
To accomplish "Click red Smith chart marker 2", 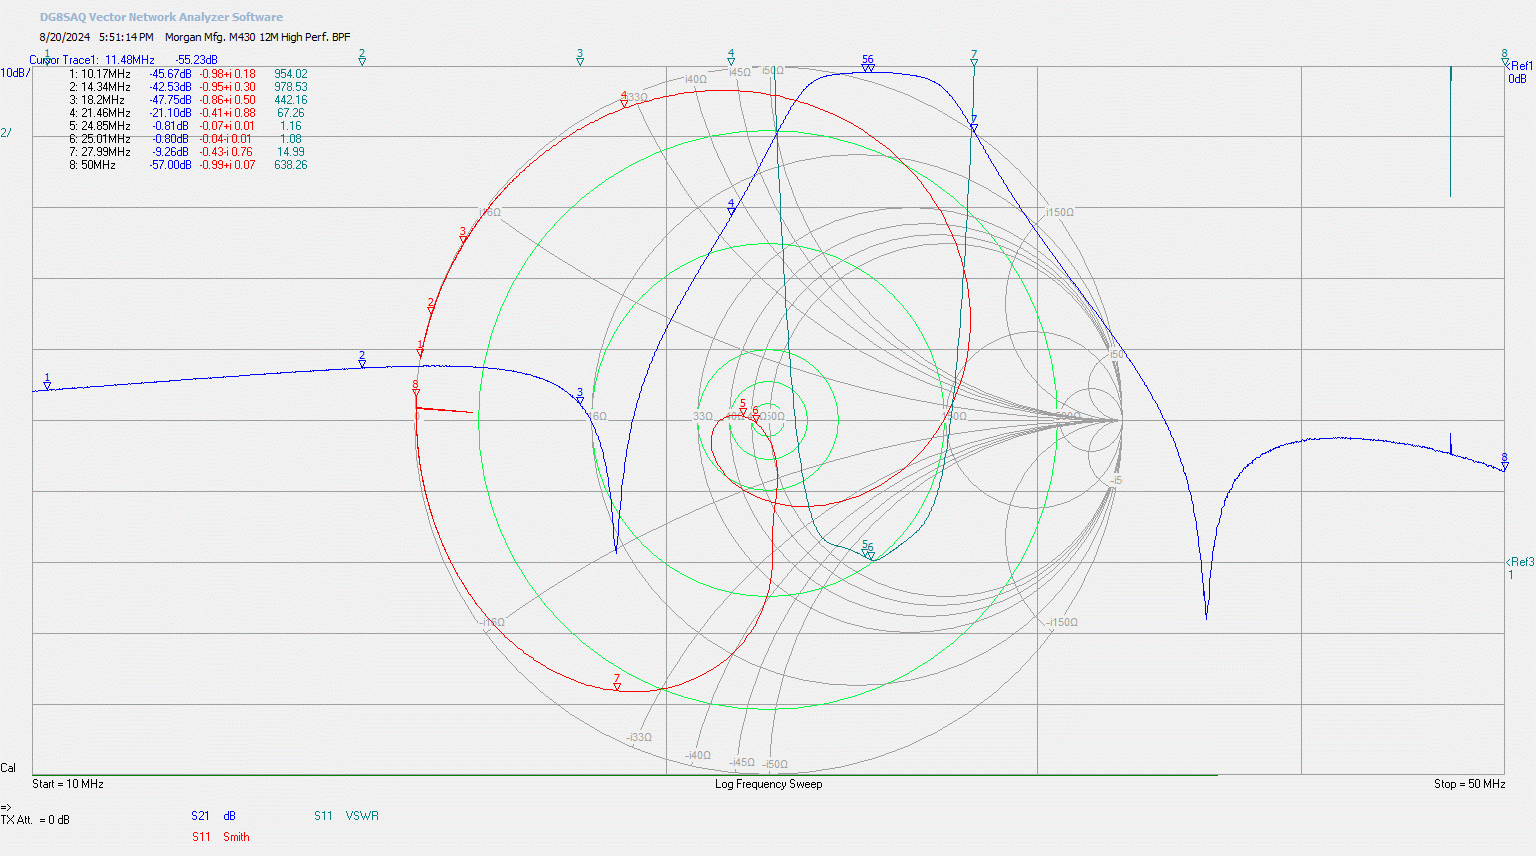I will coord(431,306).
